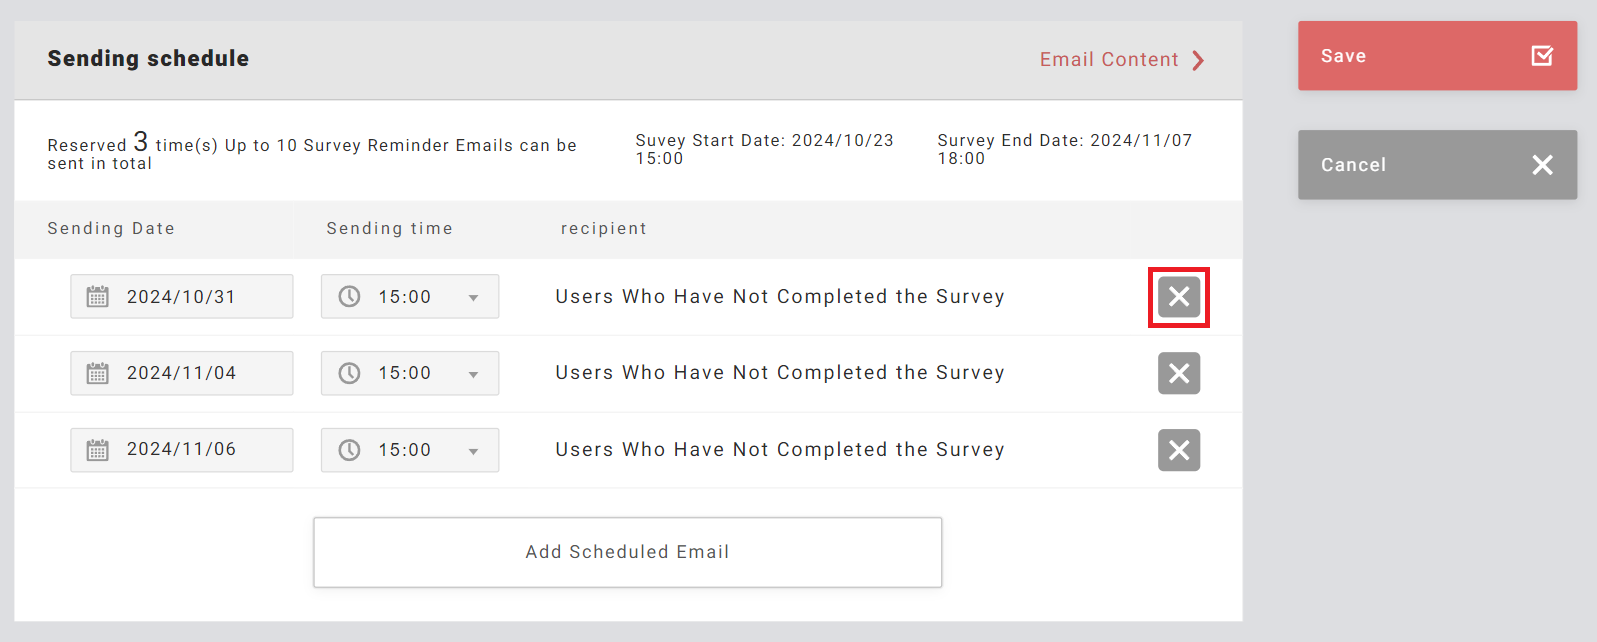Add a new scheduled email
The height and width of the screenshot is (642, 1597).
tap(627, 552)
